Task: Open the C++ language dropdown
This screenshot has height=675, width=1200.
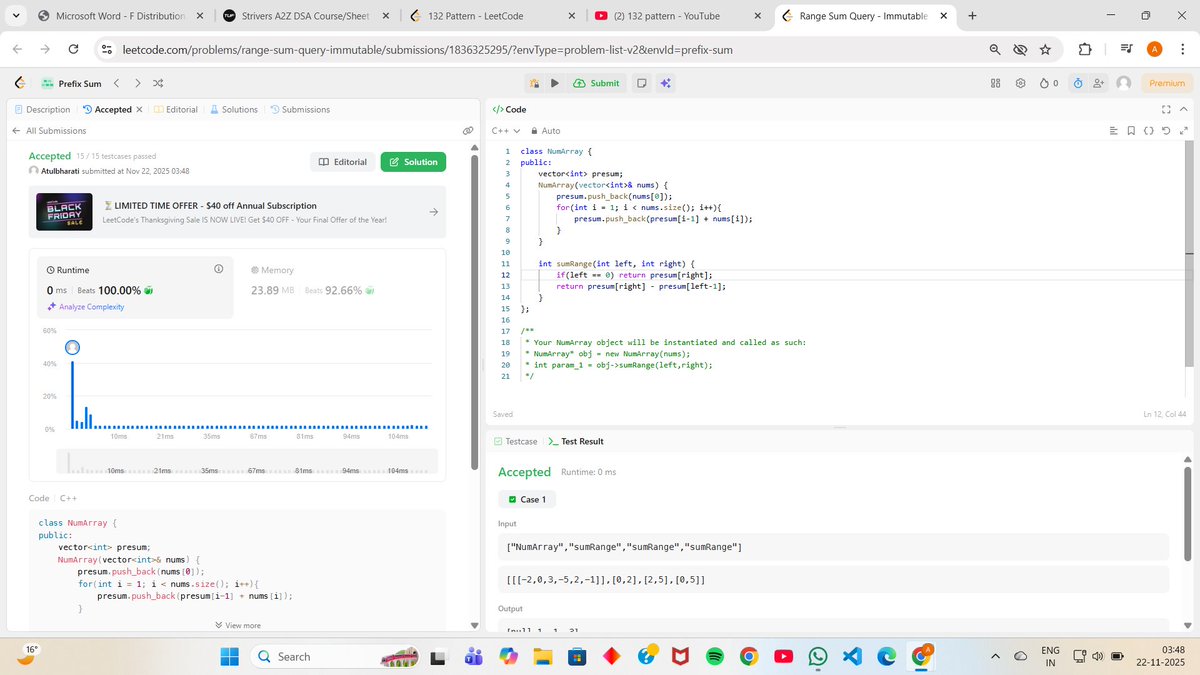Action: point(502,130)
